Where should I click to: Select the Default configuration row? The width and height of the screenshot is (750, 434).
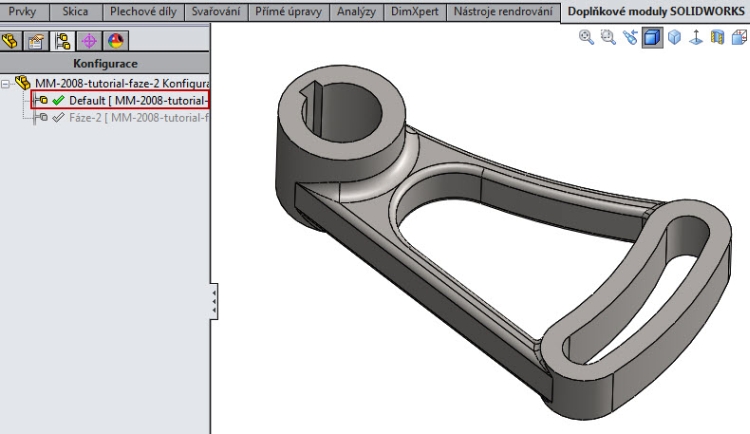pos(120,100)
